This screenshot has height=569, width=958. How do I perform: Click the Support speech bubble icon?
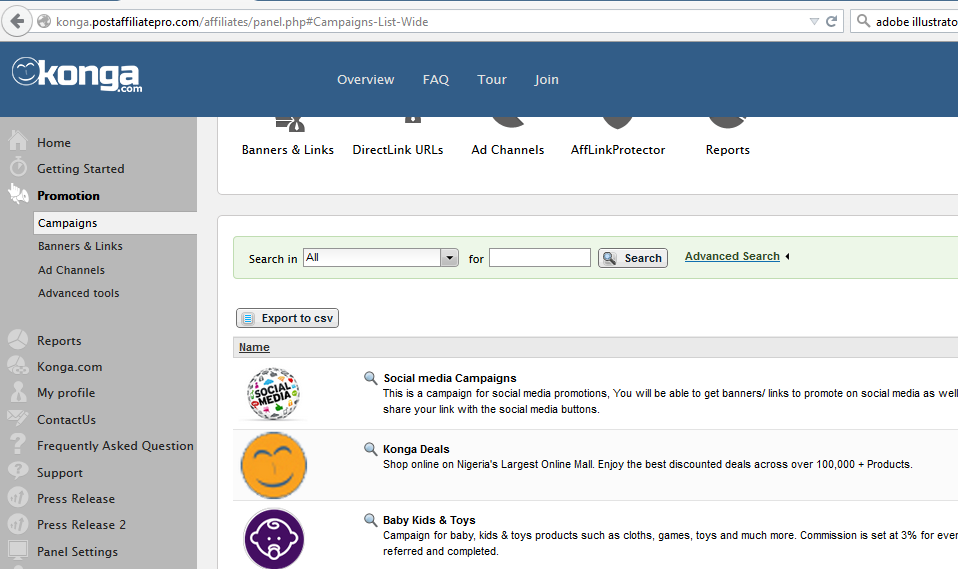coord(18,471)
